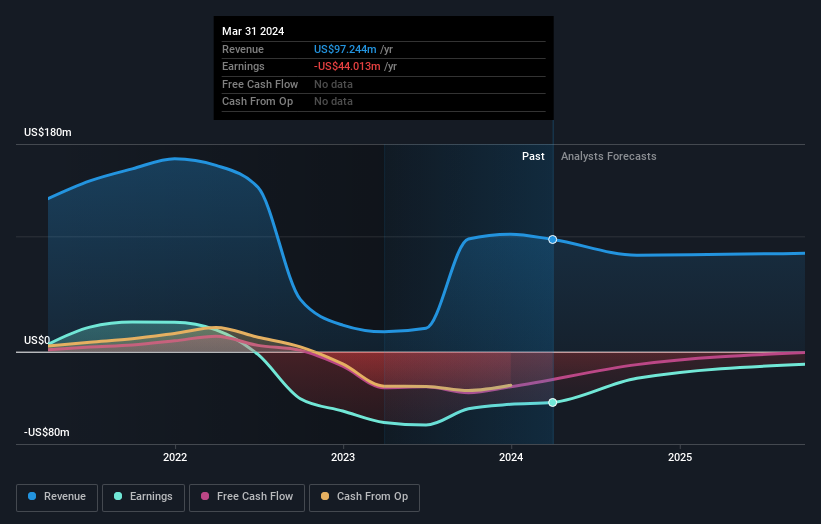Image resolution: width=821 pixels, height=524 pixels.
Task: Click the 'Past' label on chart
Action: (533, 157)
